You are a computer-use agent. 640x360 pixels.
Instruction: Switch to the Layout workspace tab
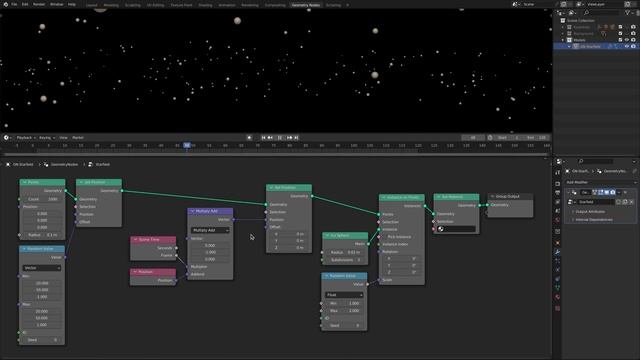pyautogui.click(x=91, y=5)
